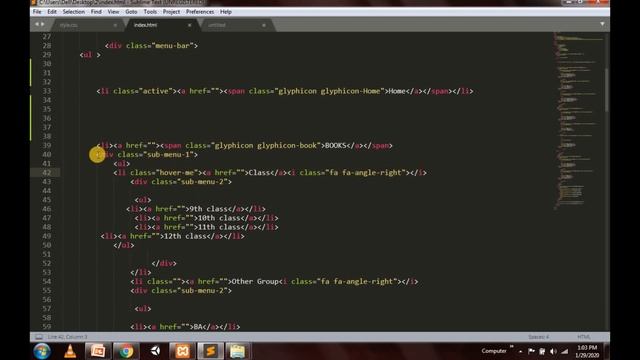Switch to the index.html tab
The width and height of the screenshot is (640, 360).
[161, 25]
